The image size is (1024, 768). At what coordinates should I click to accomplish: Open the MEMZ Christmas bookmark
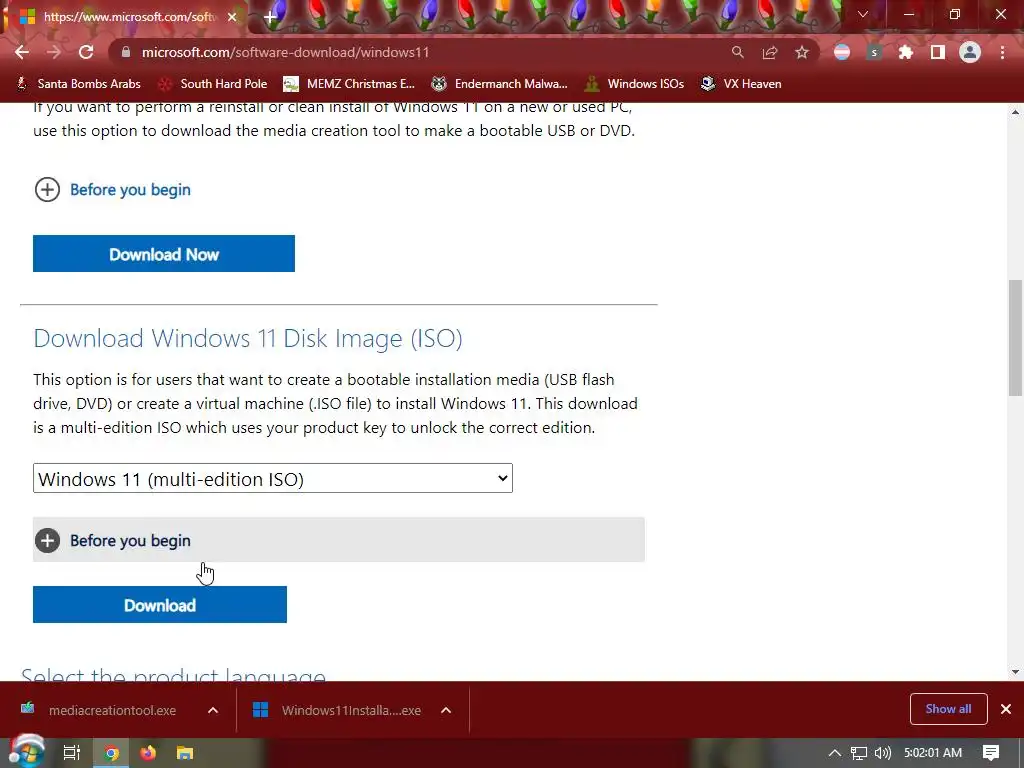click(x=349, y=84)
